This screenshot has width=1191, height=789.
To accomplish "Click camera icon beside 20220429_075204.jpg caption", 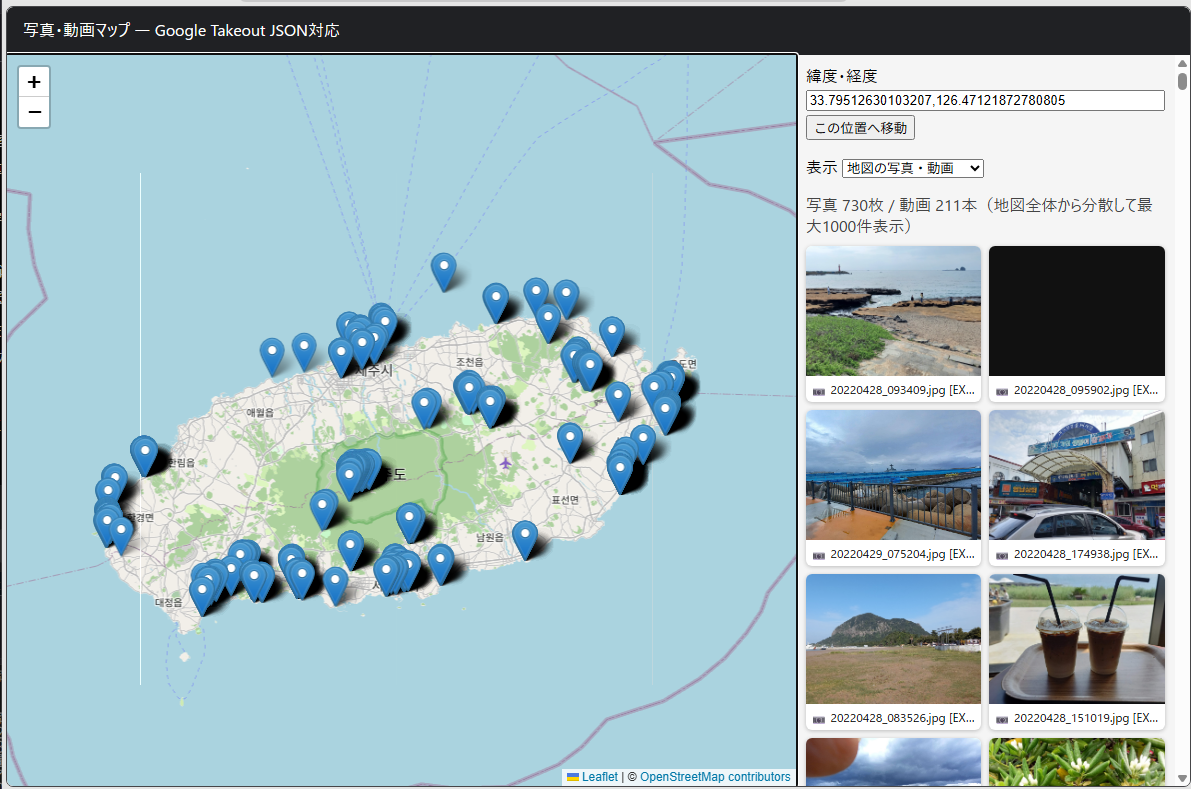I will [818, 555].
